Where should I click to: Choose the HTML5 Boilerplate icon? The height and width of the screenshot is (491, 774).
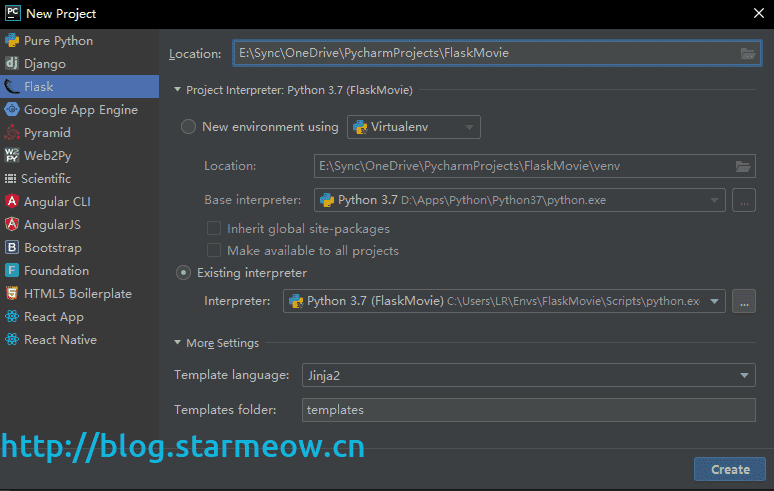pos(12,294)
